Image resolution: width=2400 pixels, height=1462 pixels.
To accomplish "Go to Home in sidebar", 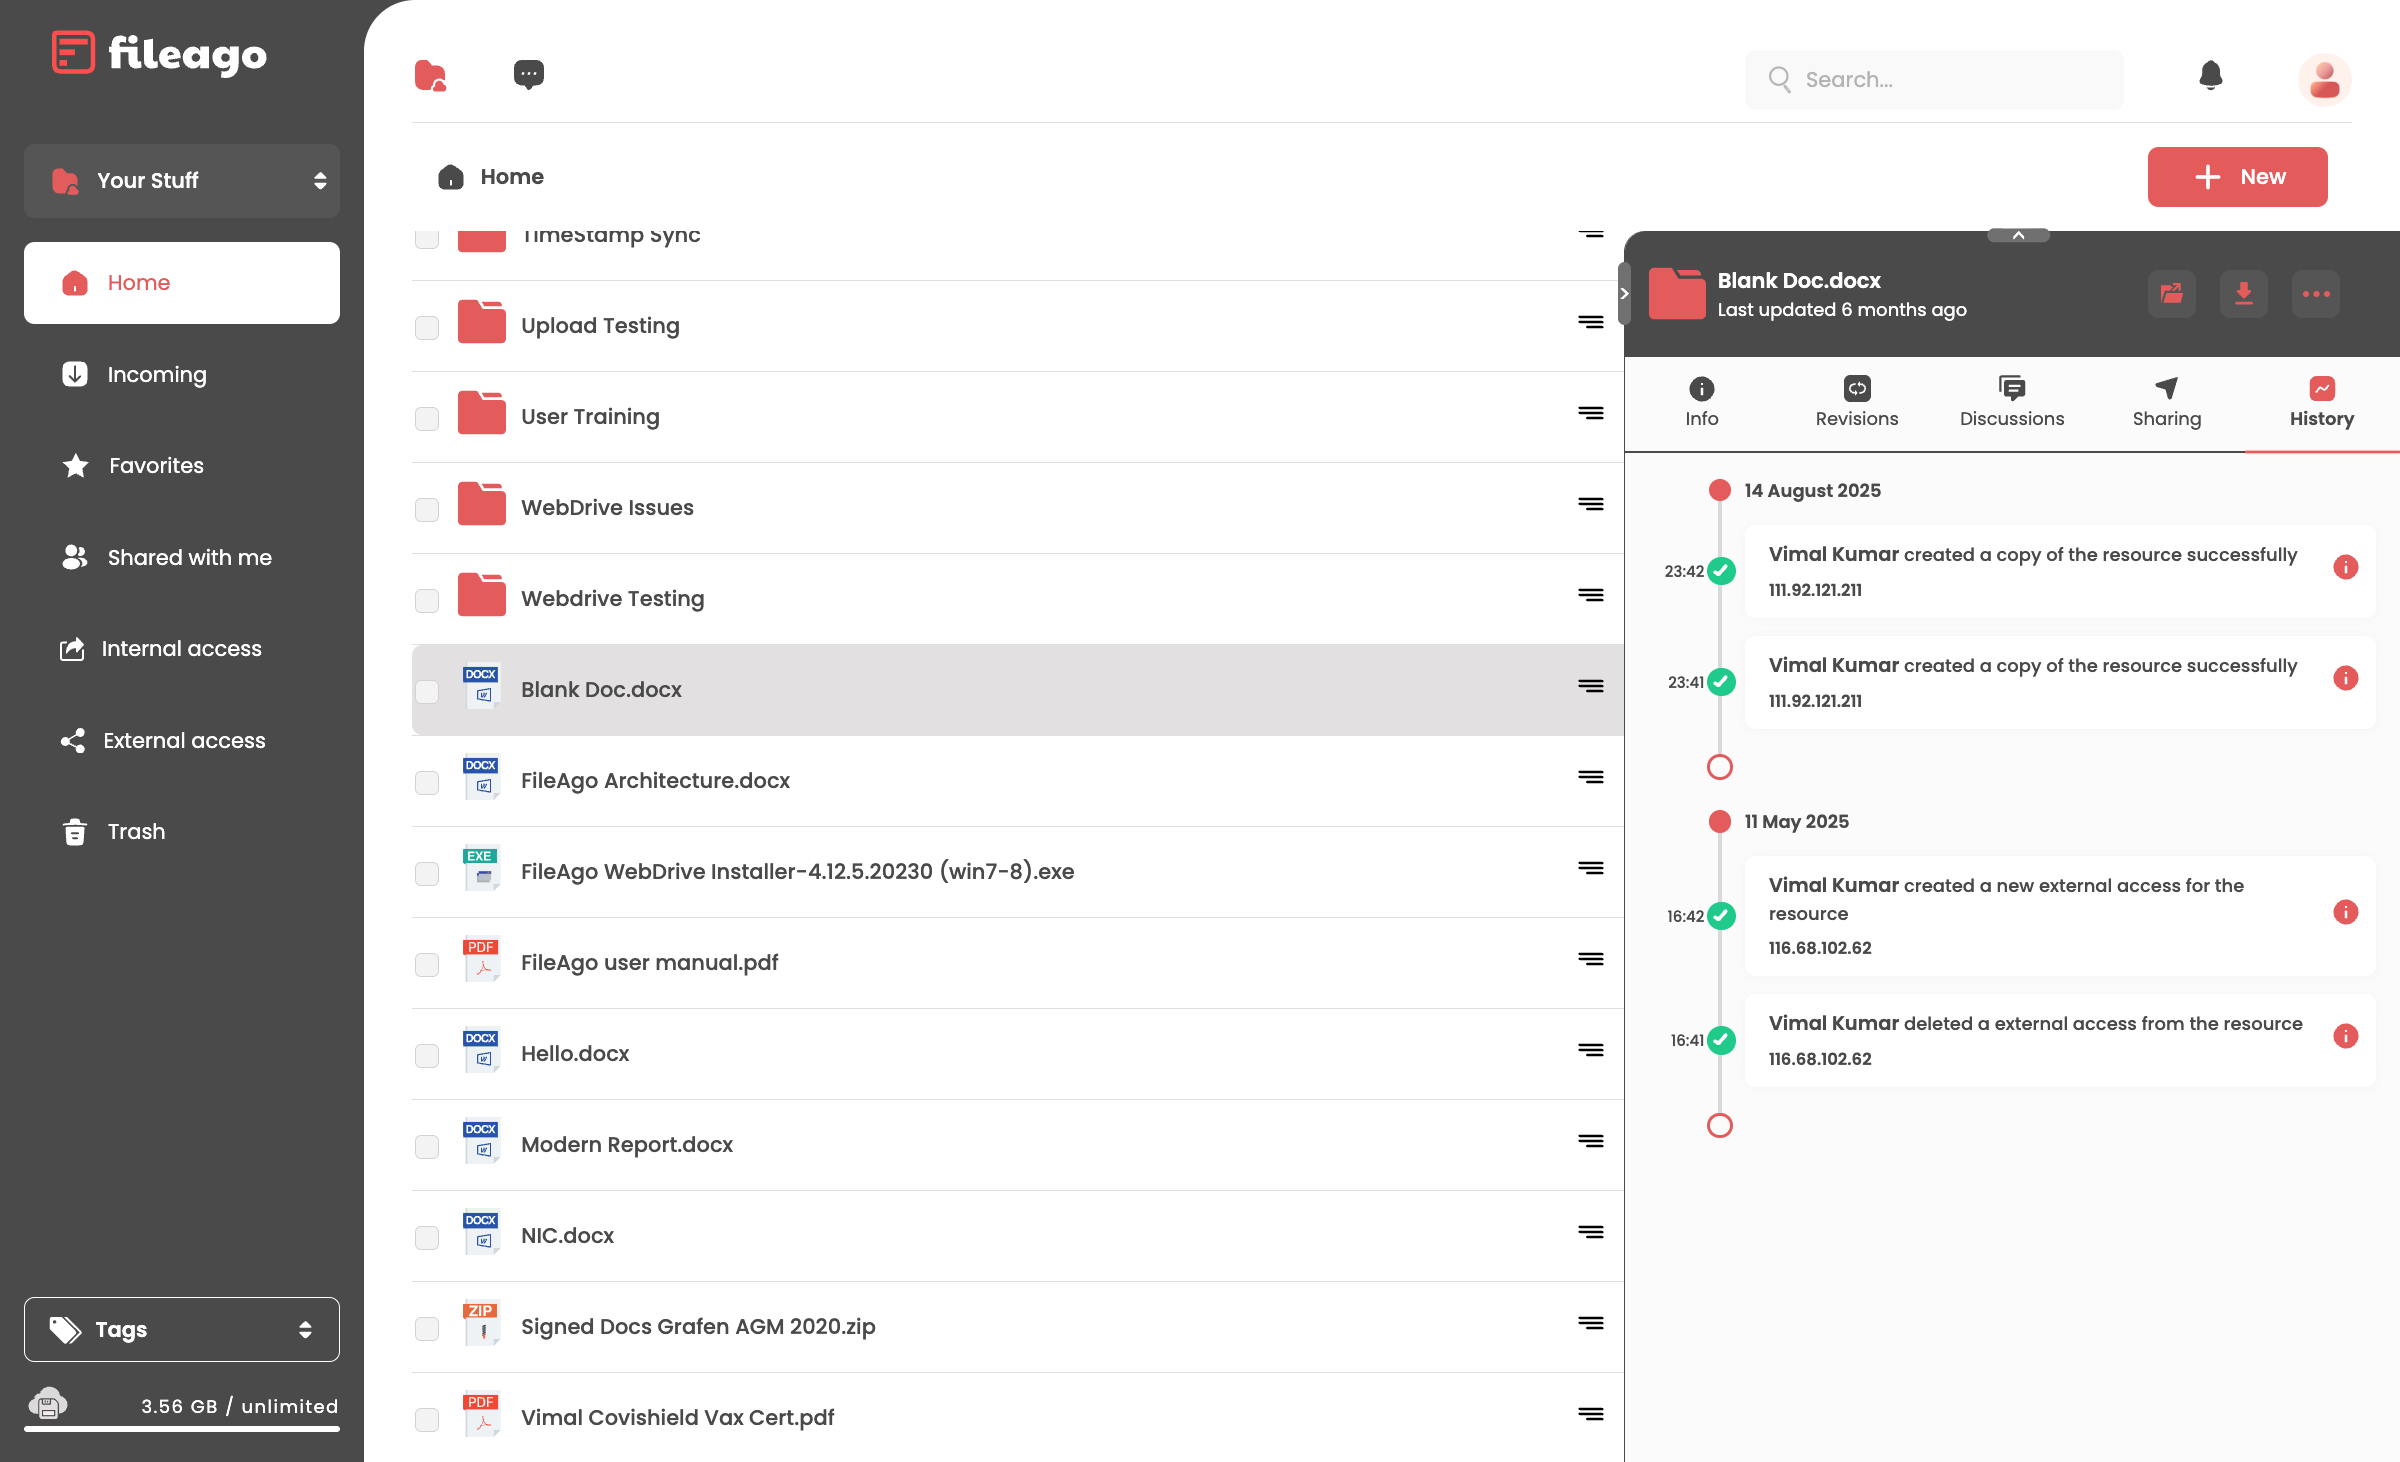I will click(182, 283).
